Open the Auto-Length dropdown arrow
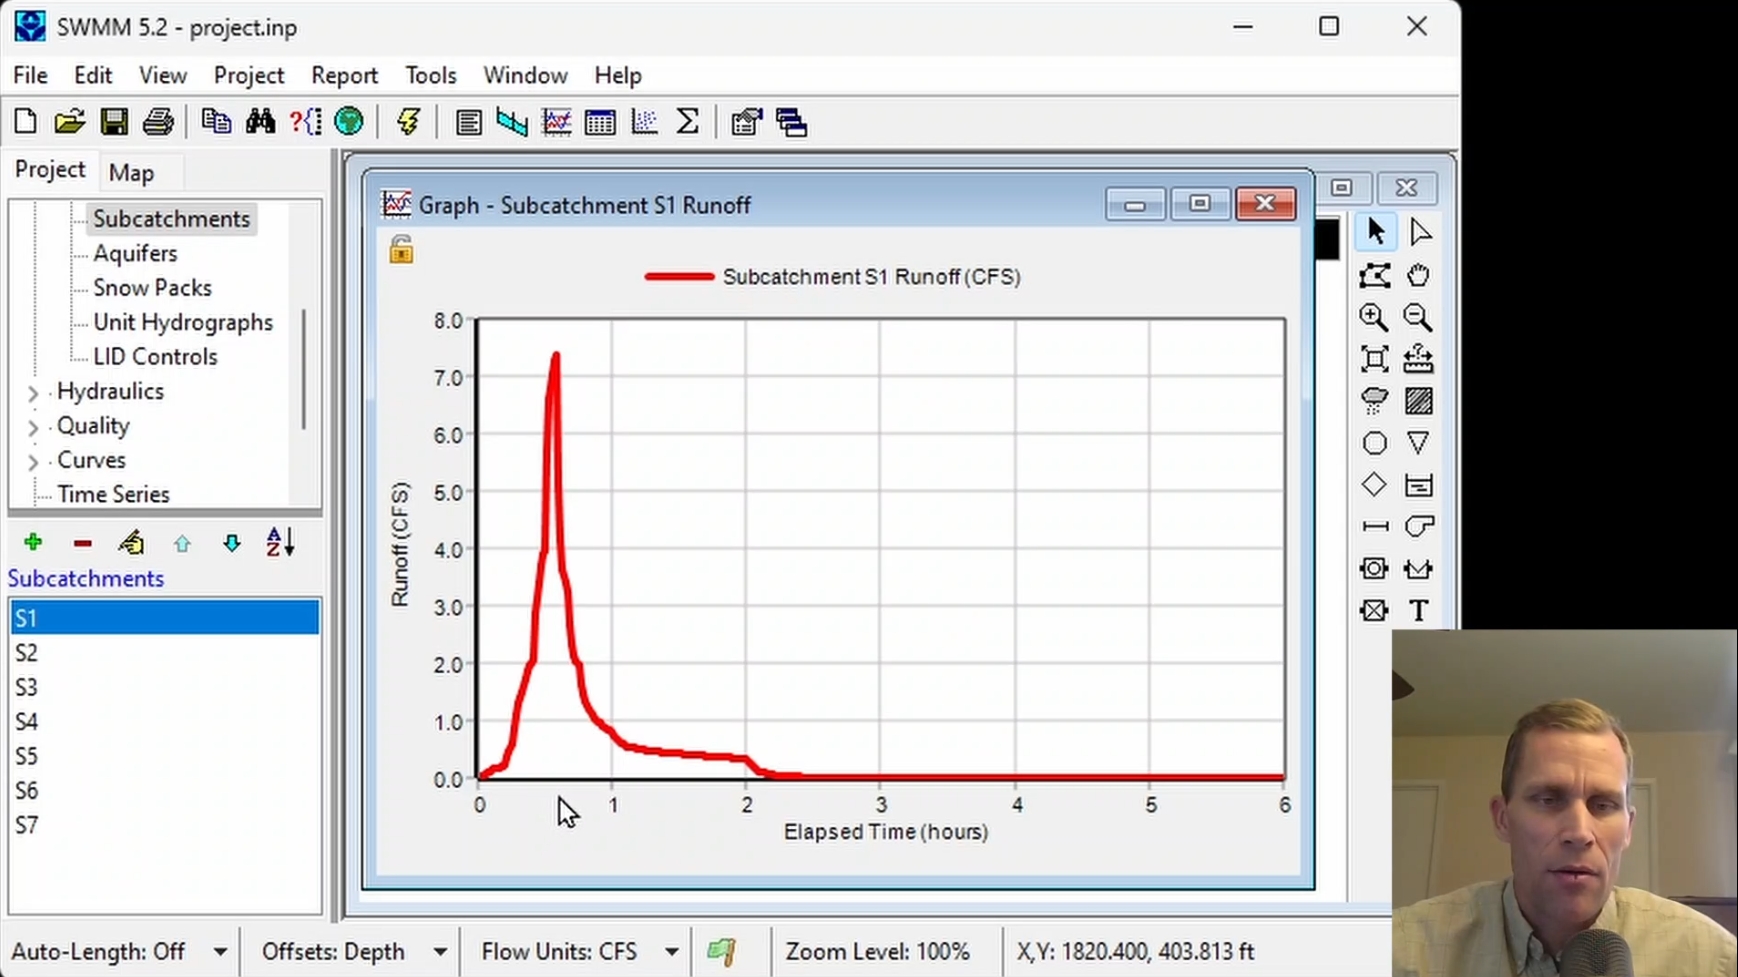The height and width of the screenshot is (977, 1738). click(x=220, y=952)
